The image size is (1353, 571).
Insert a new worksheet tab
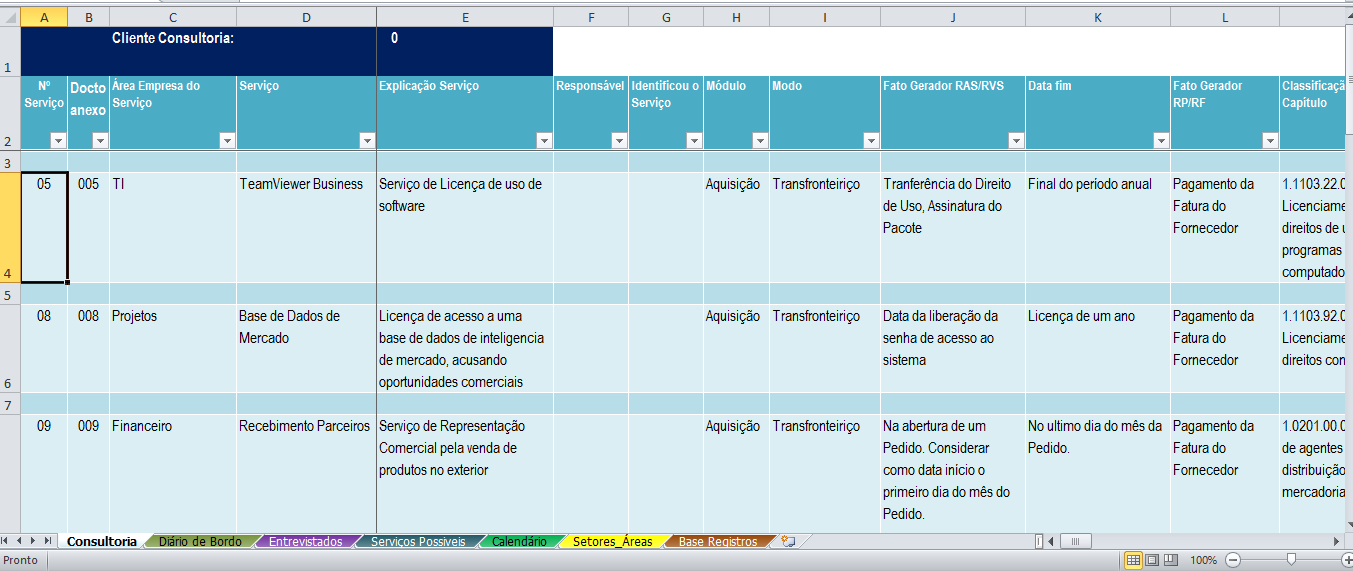click(788, 541)
